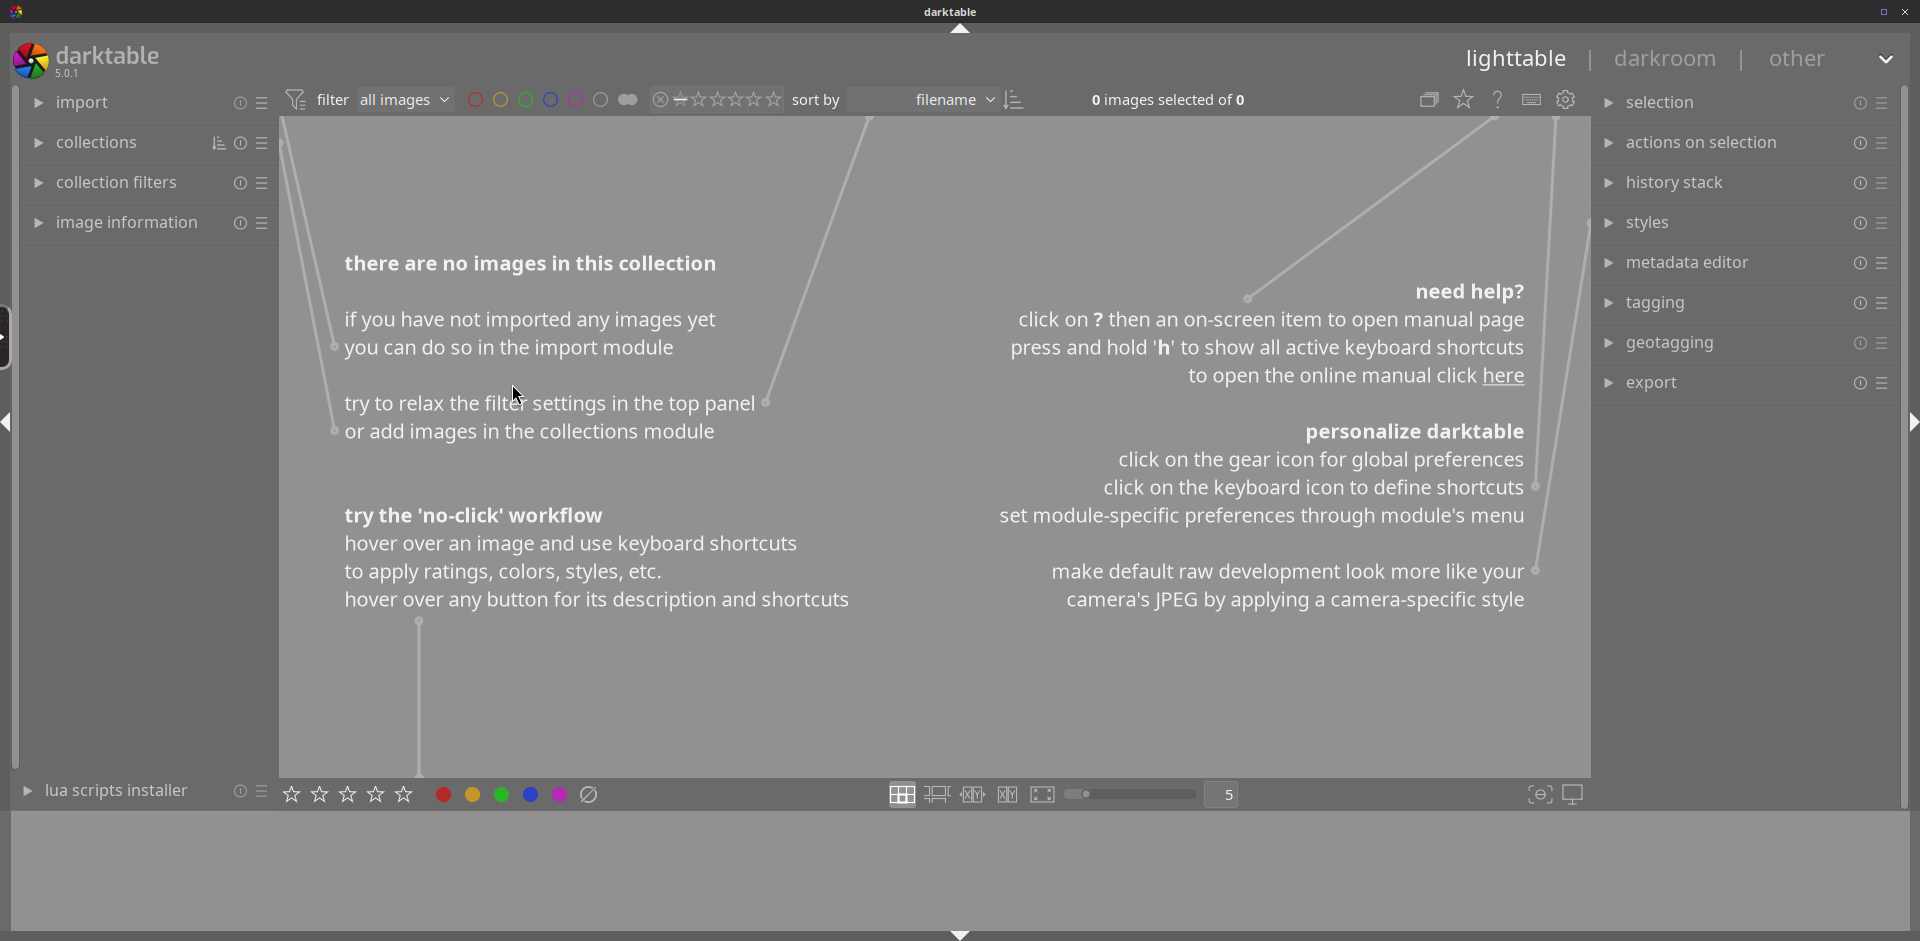Click the thumbnails-per-row number field

tap(1221, 795)
